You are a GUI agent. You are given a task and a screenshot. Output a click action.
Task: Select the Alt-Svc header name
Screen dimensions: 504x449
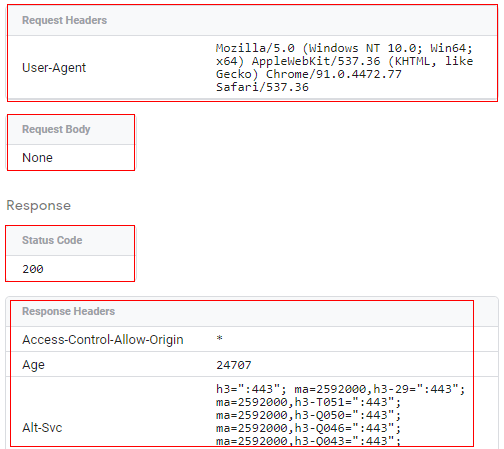[x=42, y=428]
